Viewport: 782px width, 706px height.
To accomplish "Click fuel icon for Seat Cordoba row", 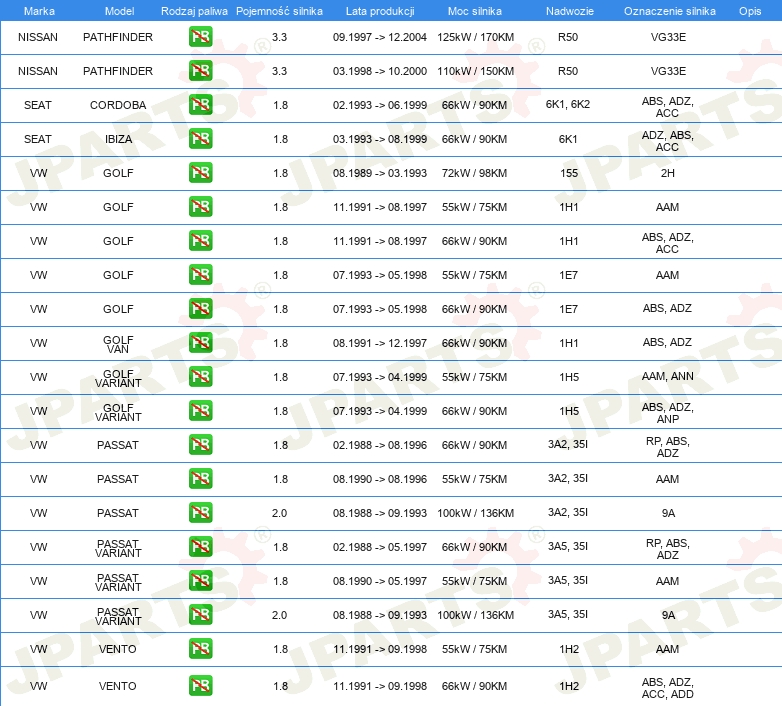I will coord(200,105).
